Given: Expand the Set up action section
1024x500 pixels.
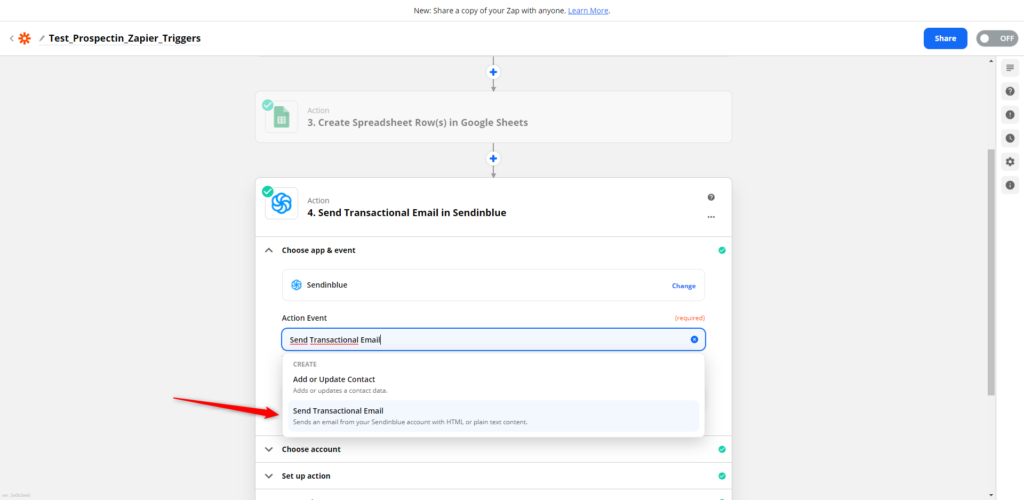Looking at the screenshot, I should (x=493, y=476).
